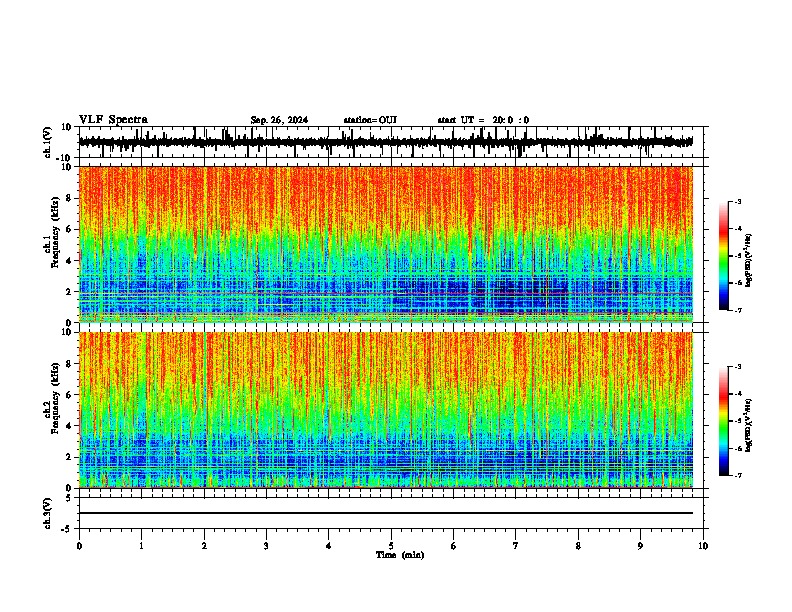This screenshot has width=792, height=612.
Task: Click the time axis tick label "5"
Action: 391,546
